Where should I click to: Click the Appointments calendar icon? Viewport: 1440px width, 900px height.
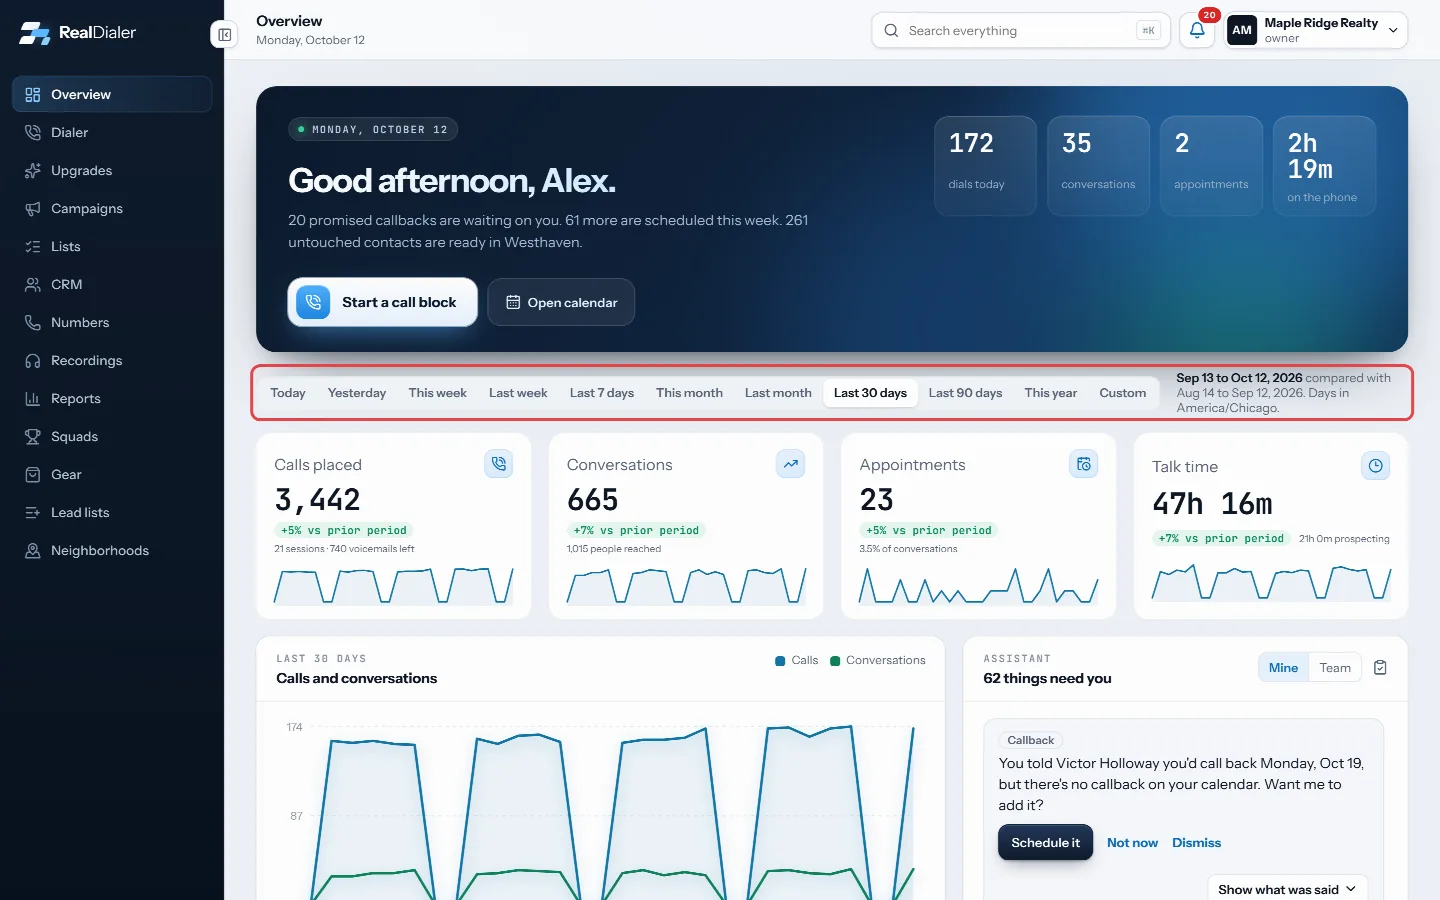click(x=1084, y=464)
